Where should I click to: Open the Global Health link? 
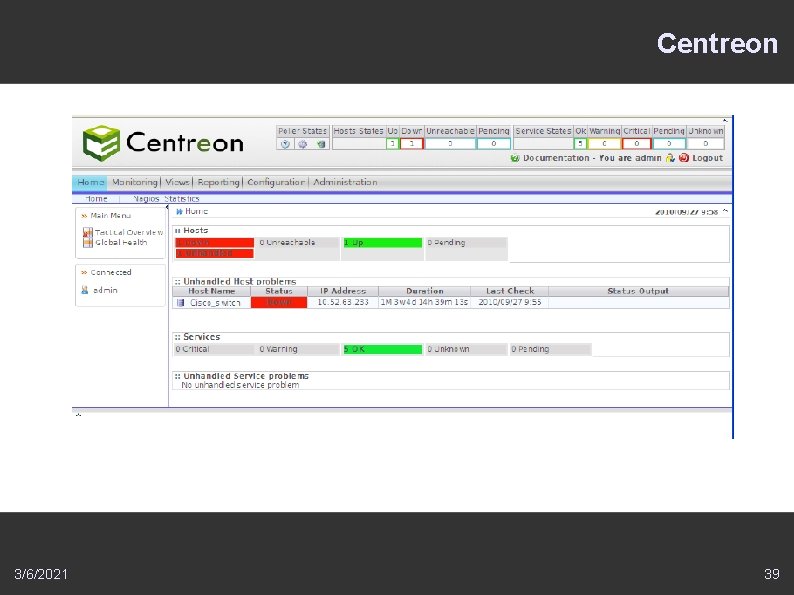[121, 243]
